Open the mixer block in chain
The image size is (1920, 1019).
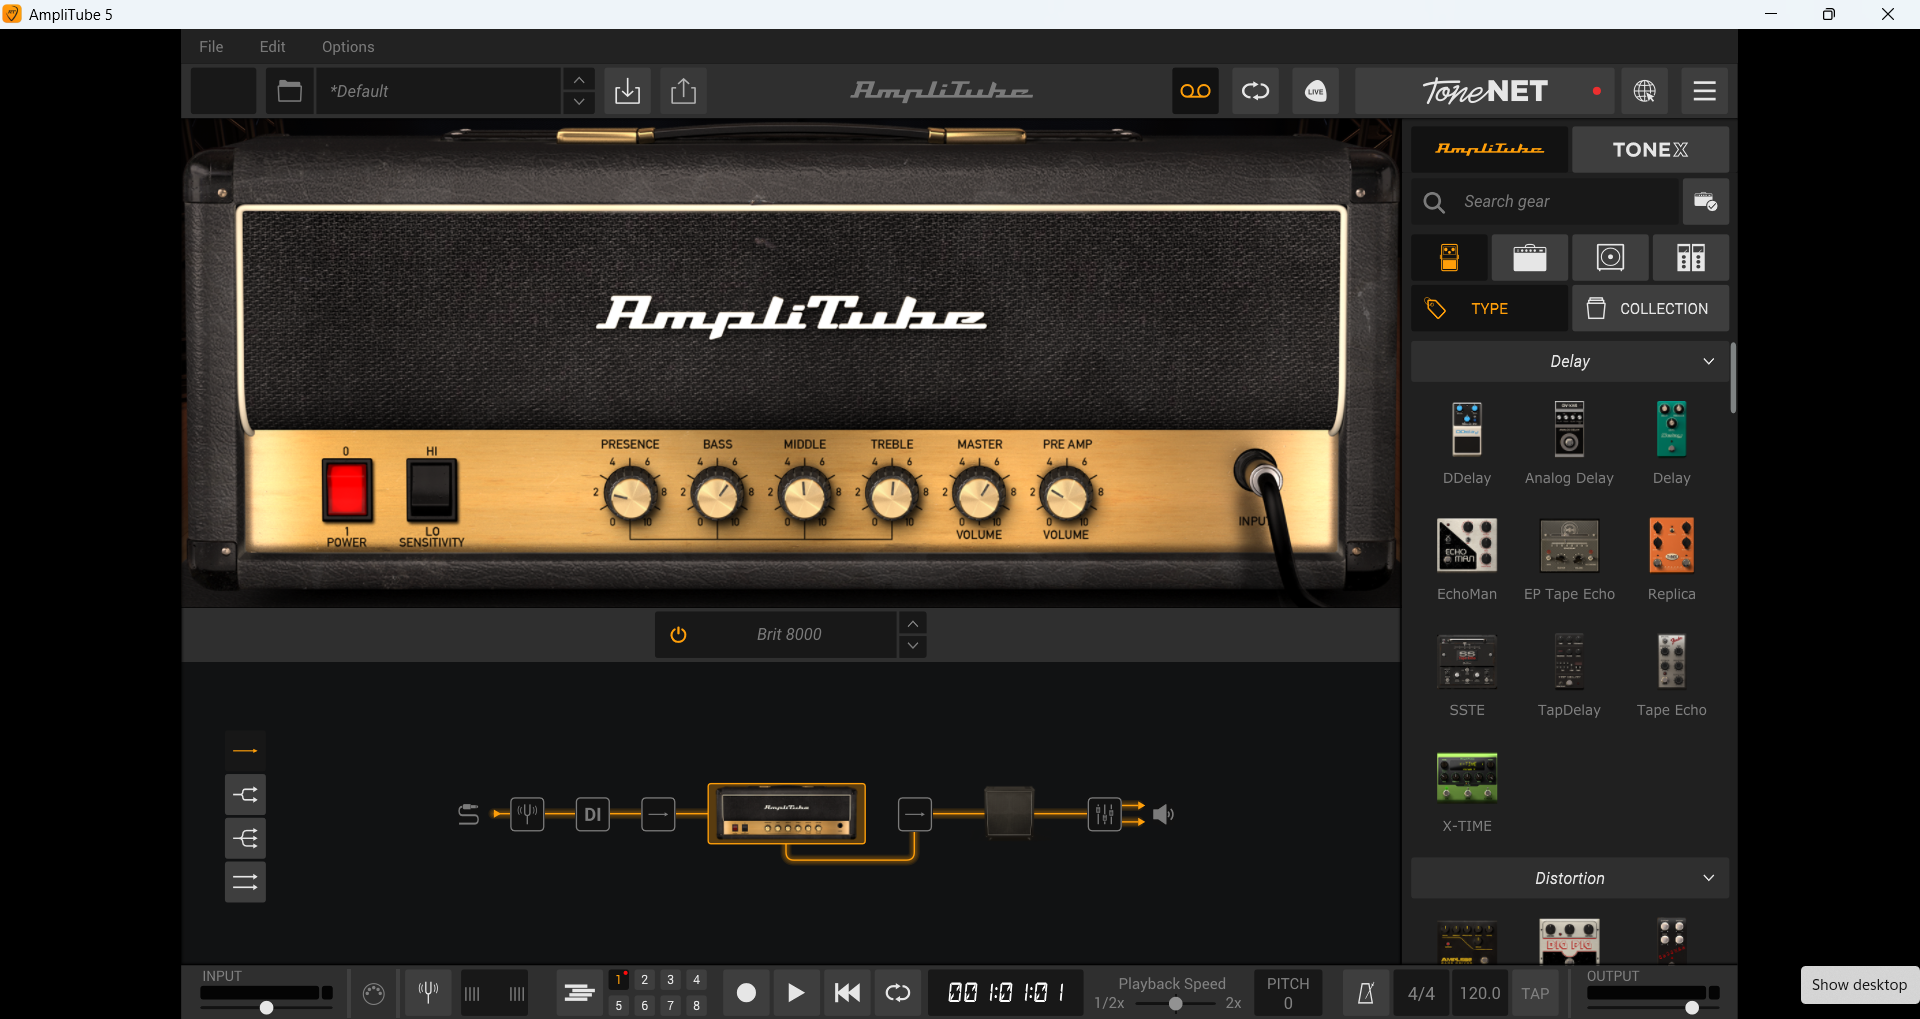[x=1105, y=814]
